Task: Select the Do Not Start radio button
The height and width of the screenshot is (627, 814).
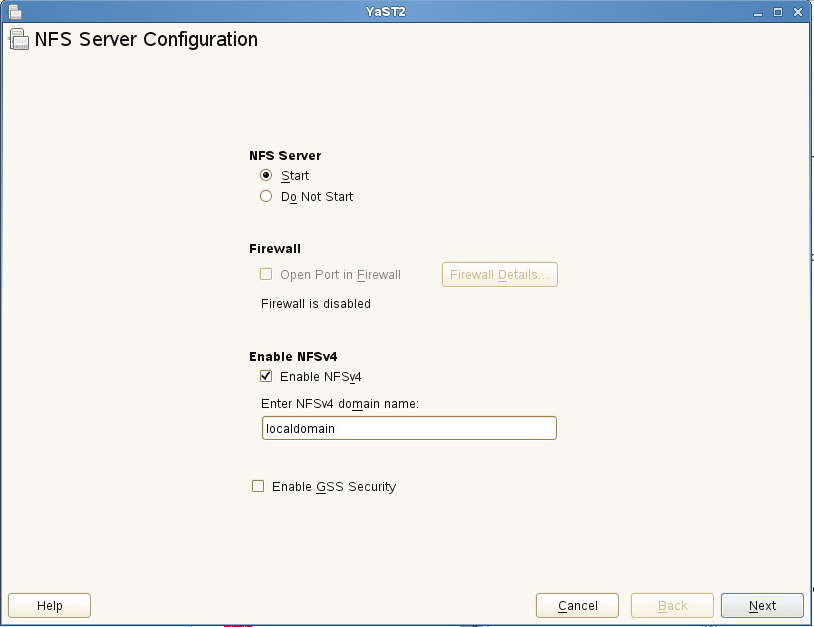Action: pos(266,196)
